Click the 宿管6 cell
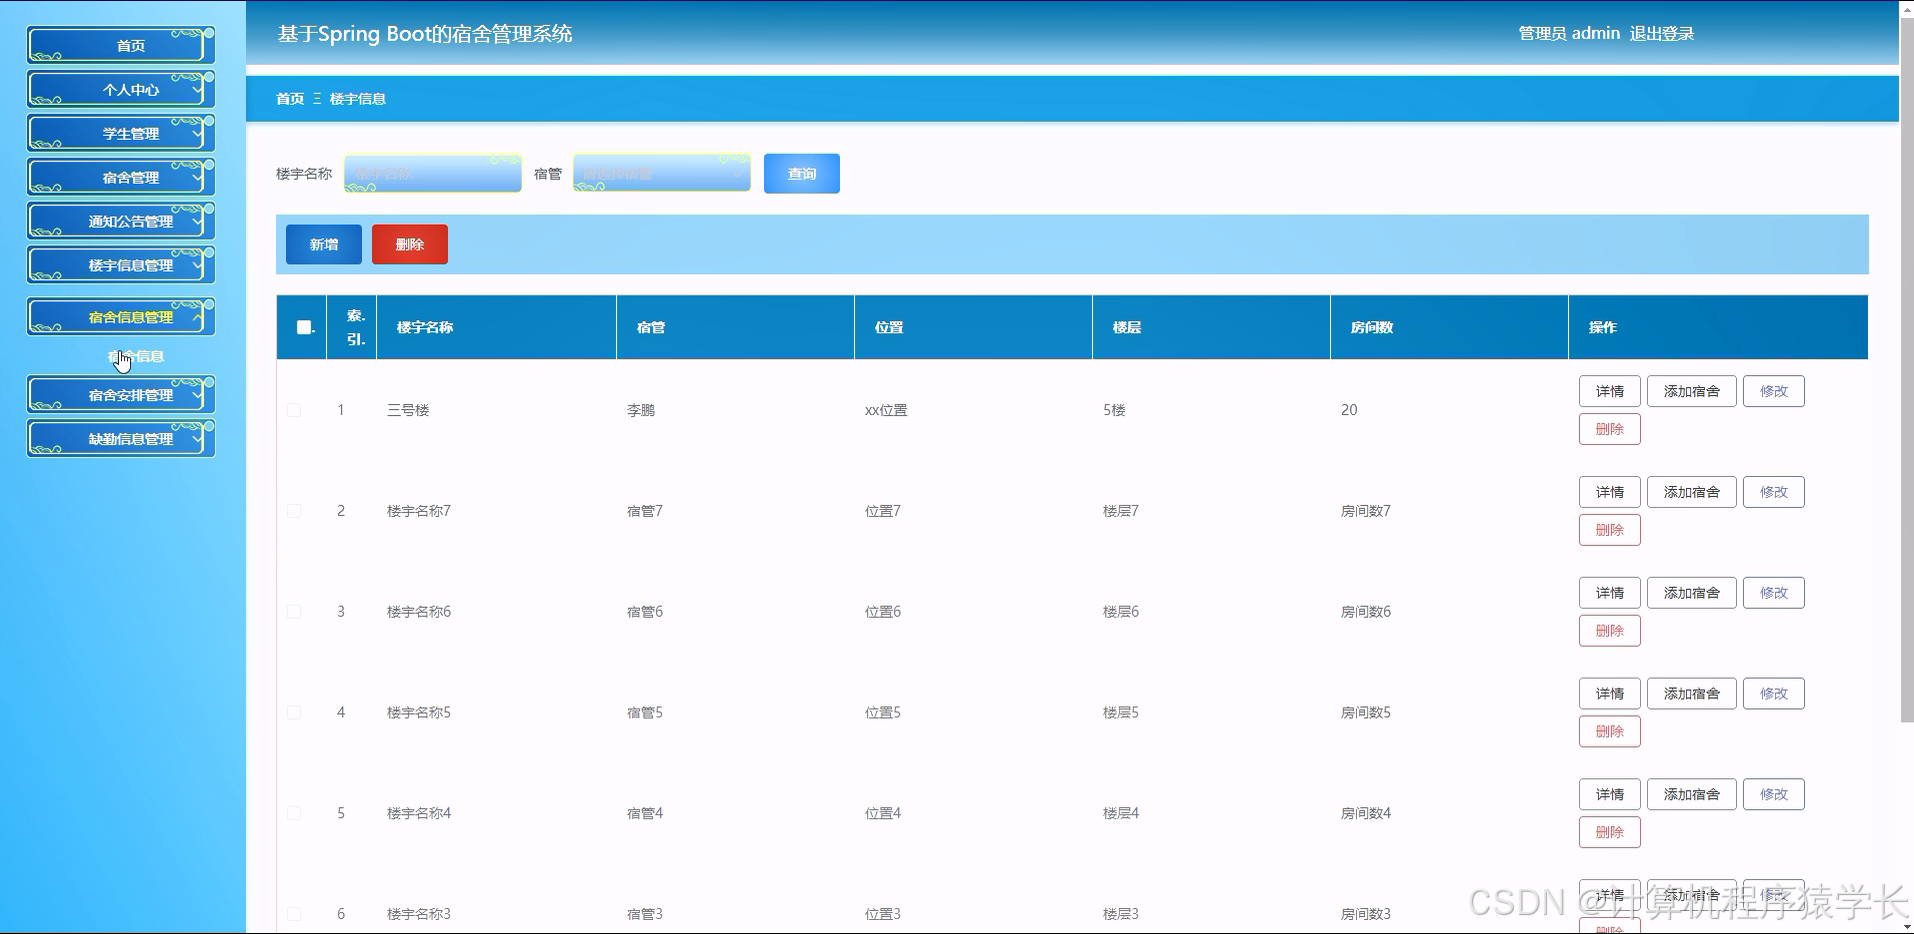1914x934 pixels. click(x=645, y=612)
